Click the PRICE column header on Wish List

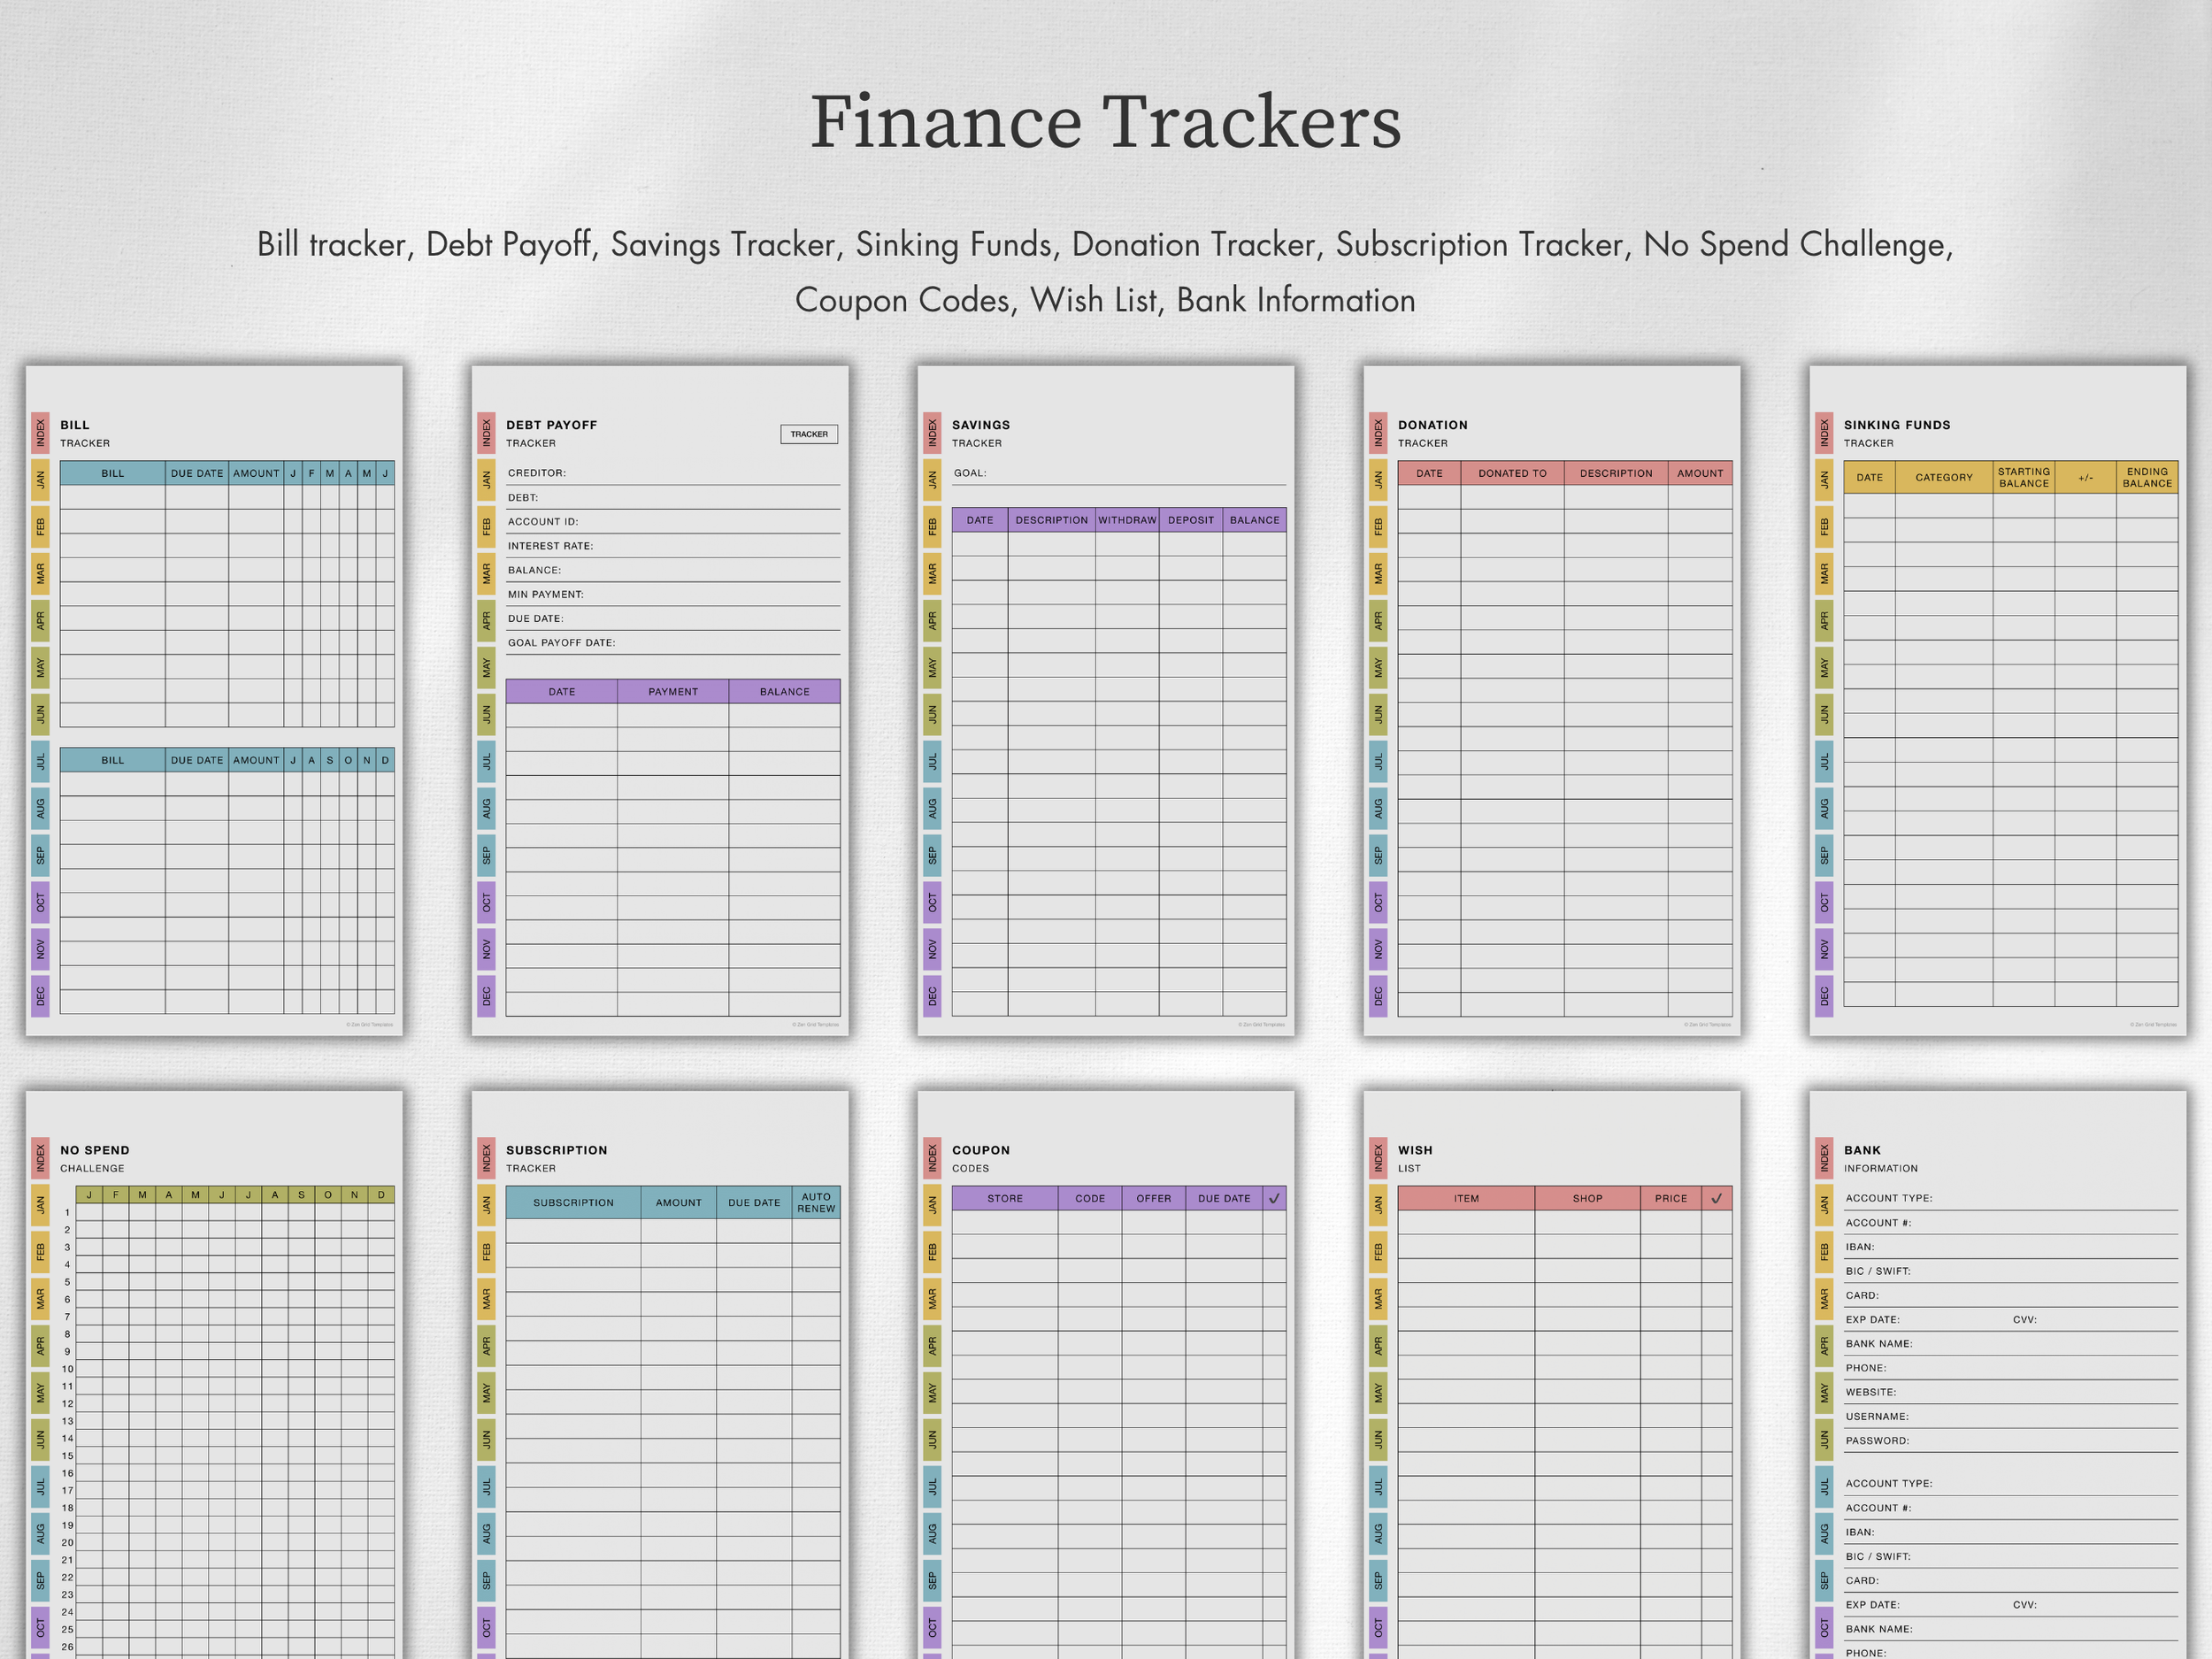point(1671,1198)
